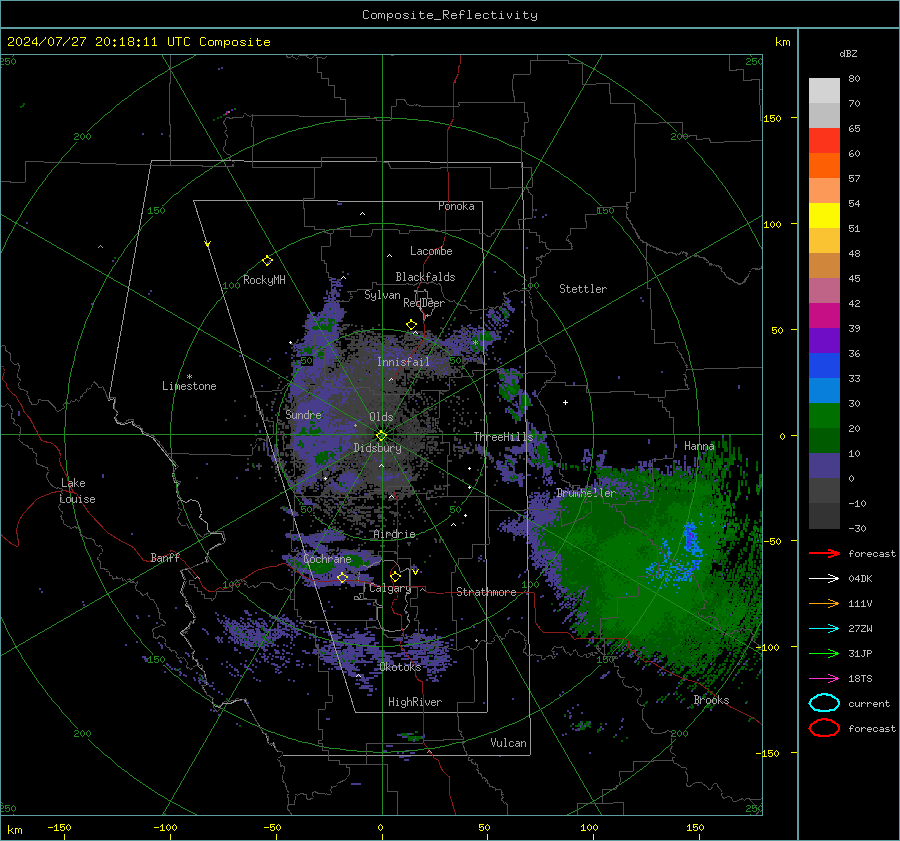This screenshot has height=841, width=900.
Task: Click the Brooks city label
Action: pyautogui.click(x=711, y=700)
